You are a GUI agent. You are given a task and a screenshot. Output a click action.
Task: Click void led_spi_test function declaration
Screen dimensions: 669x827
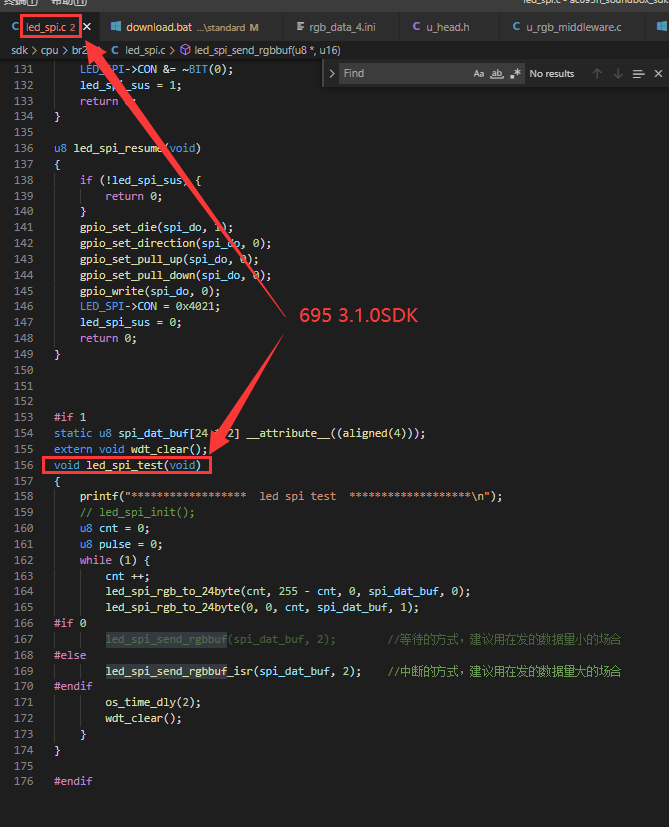tap(127, 465)
